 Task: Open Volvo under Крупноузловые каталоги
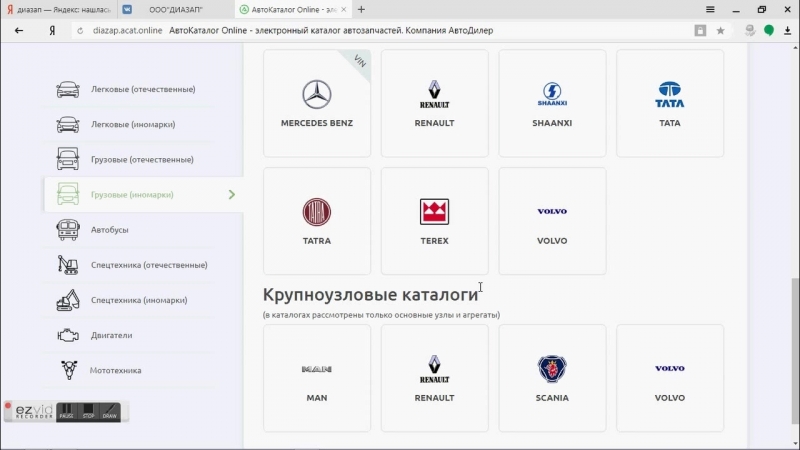(x=669, y=378)
